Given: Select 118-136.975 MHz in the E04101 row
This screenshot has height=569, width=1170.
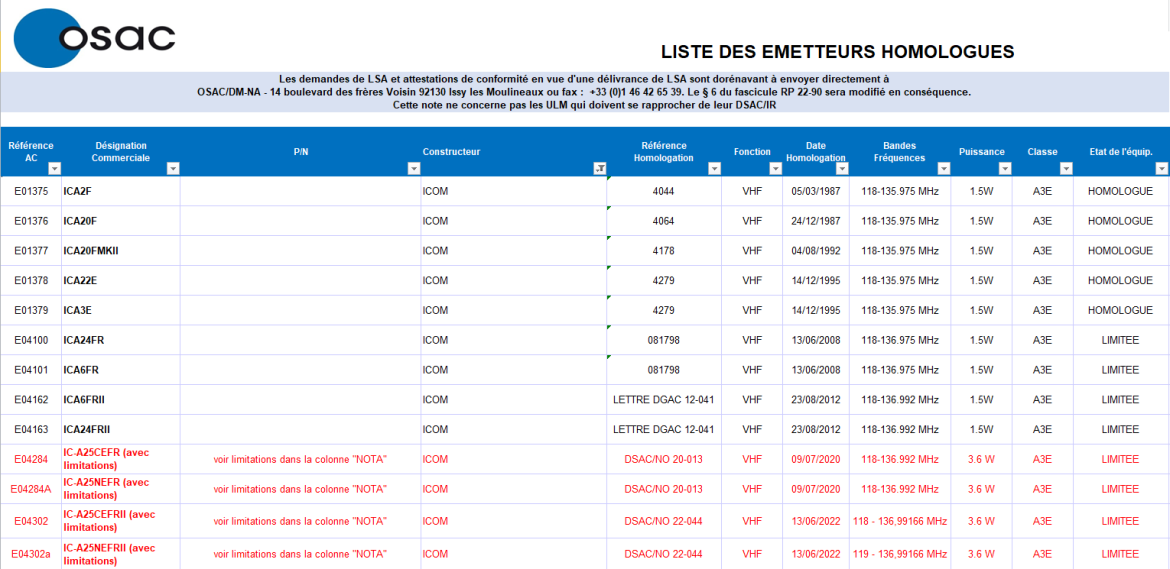Looking at the screenshot, I should pos(900,370).
